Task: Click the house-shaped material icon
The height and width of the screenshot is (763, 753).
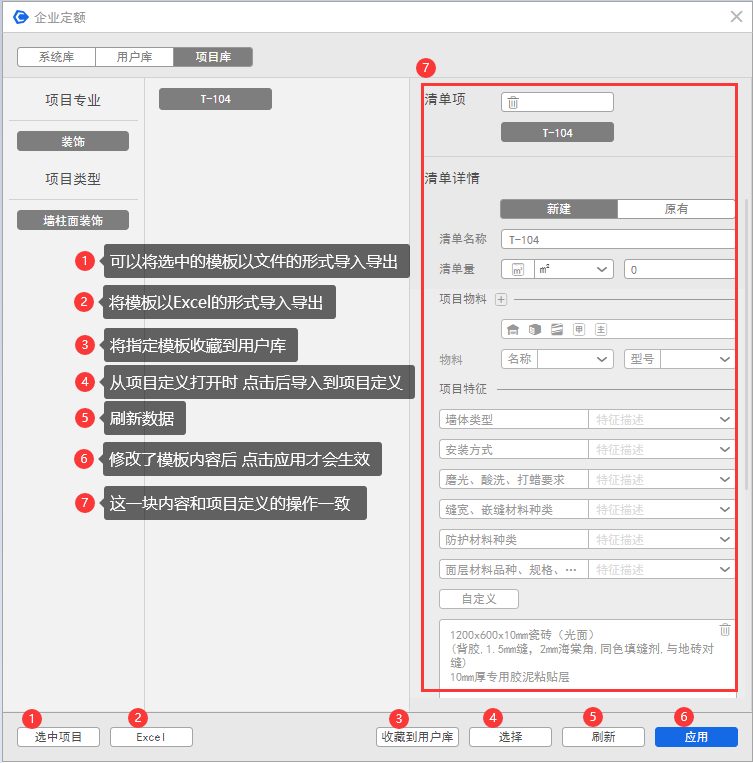Action: tap(513, 329)
